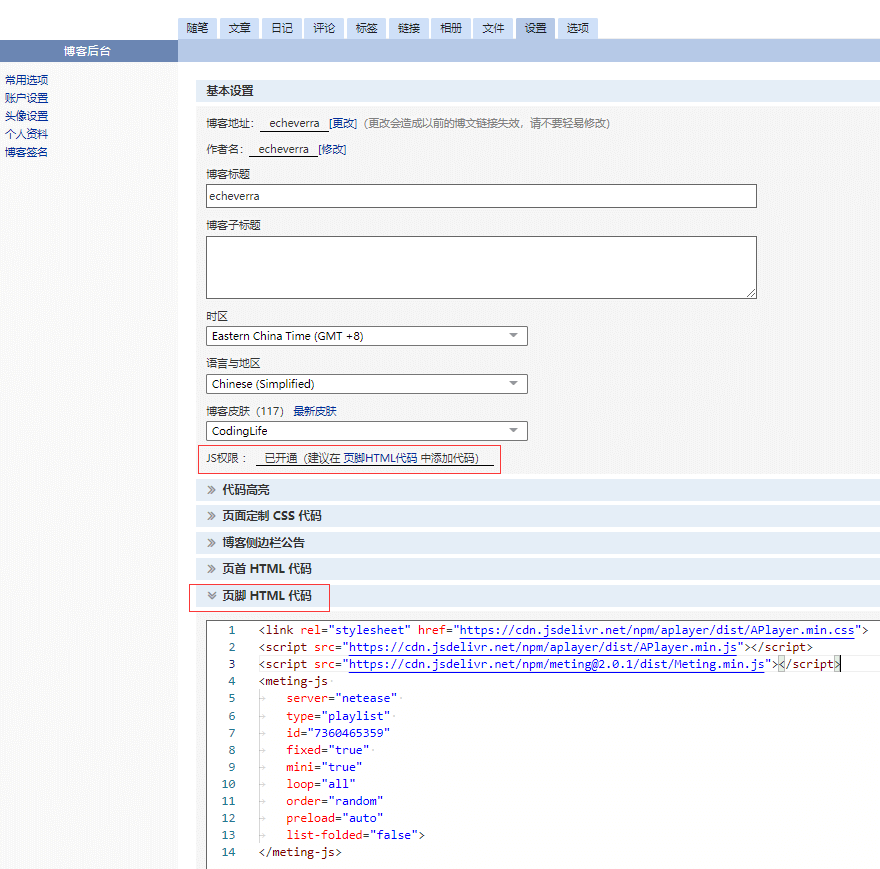Image resolution: width=880 pixels, height=869 pixels.
Task: Click inside the 博客子标题 textarea
Action: tap(481, 267)
